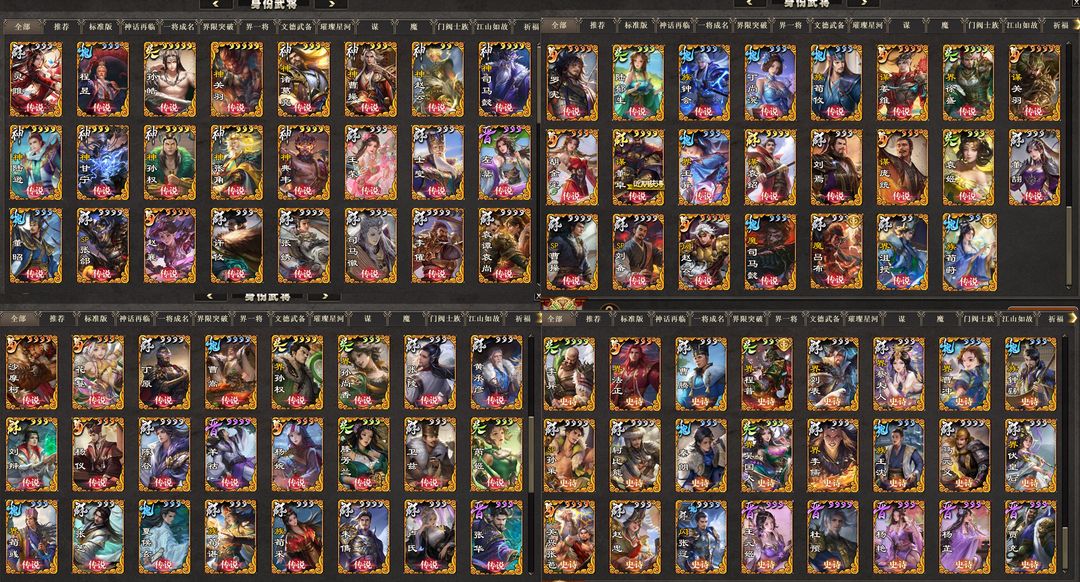Pick the 刘焉 general card
Screen dimensions: 1080x582
pos(836,167)
